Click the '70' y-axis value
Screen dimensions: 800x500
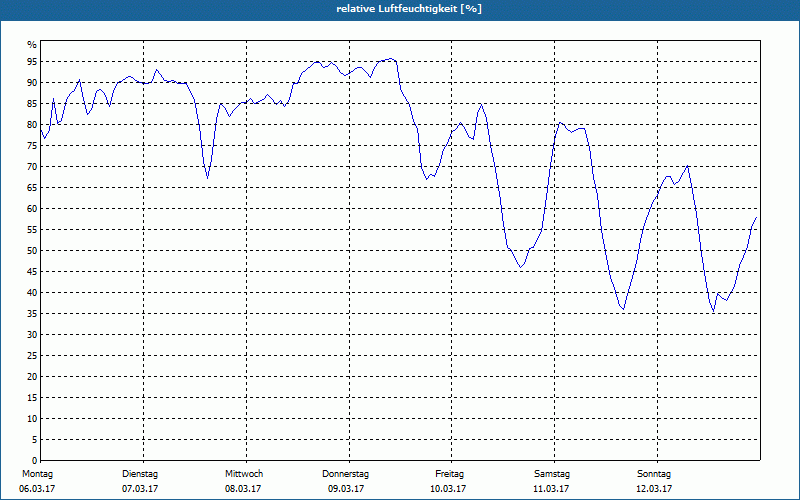[32, 167]
